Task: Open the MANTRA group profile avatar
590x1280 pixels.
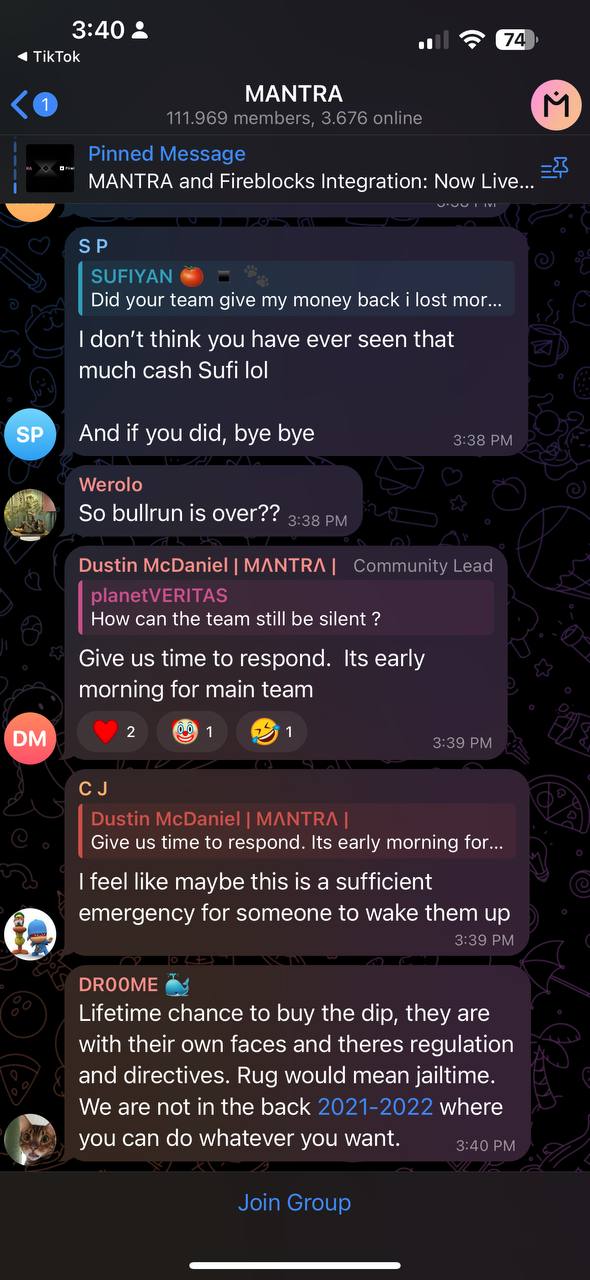Action: coord(556,105)
